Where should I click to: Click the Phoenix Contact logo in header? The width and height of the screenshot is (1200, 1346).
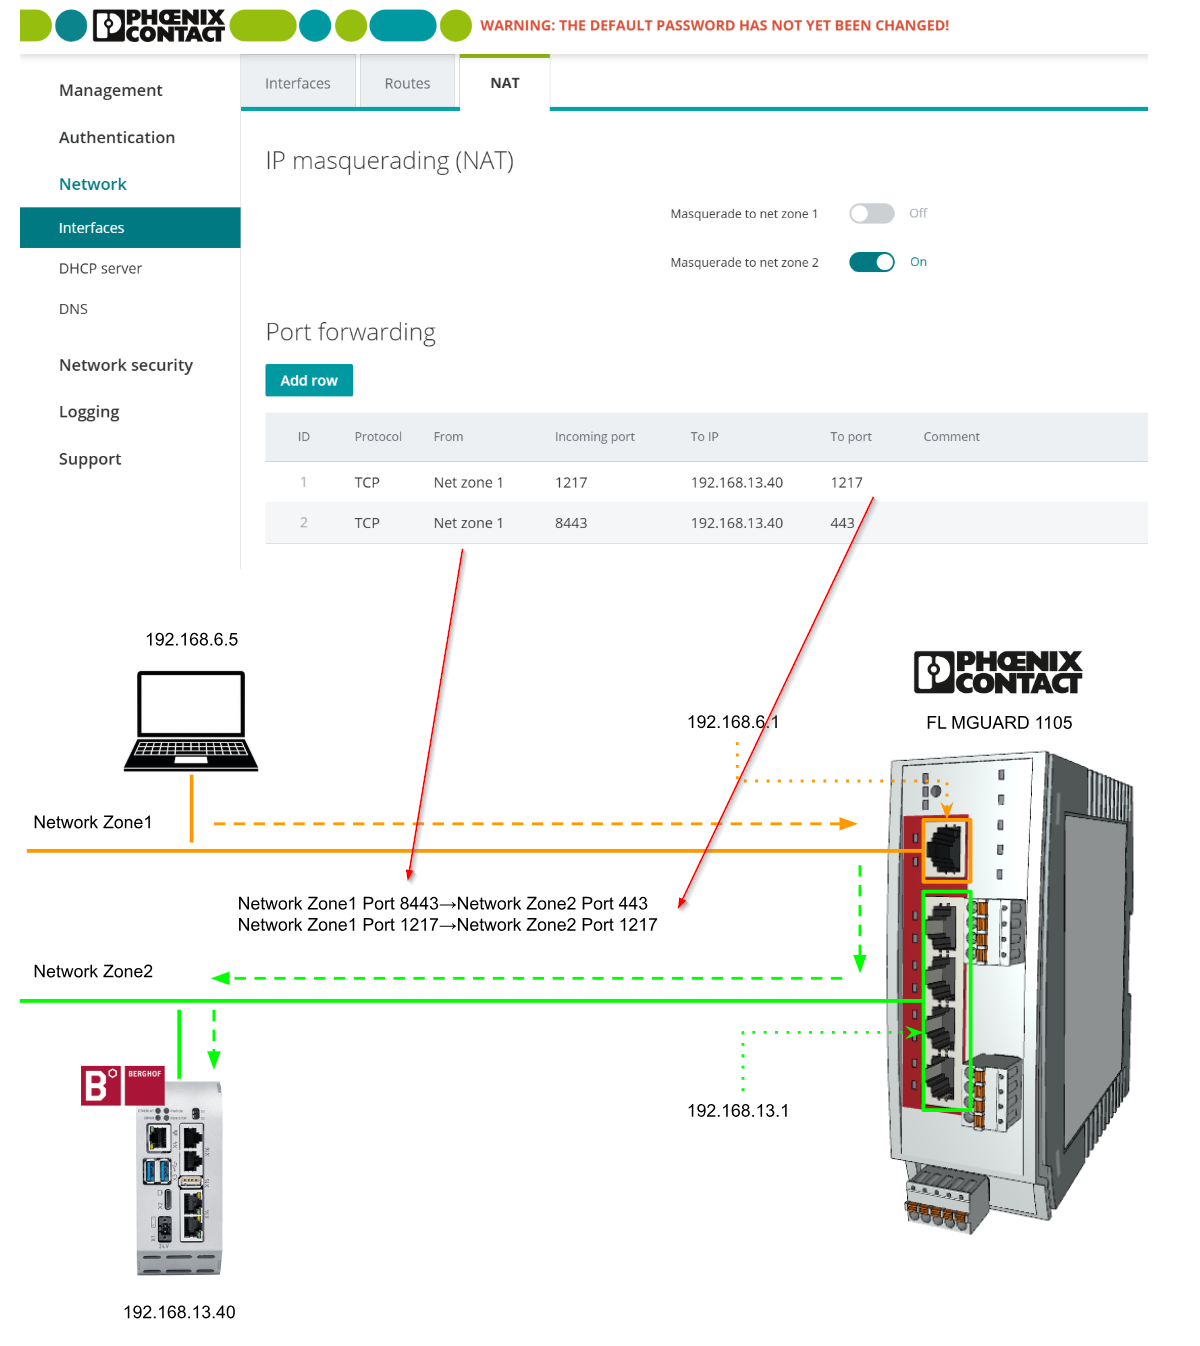click(158, 26)
